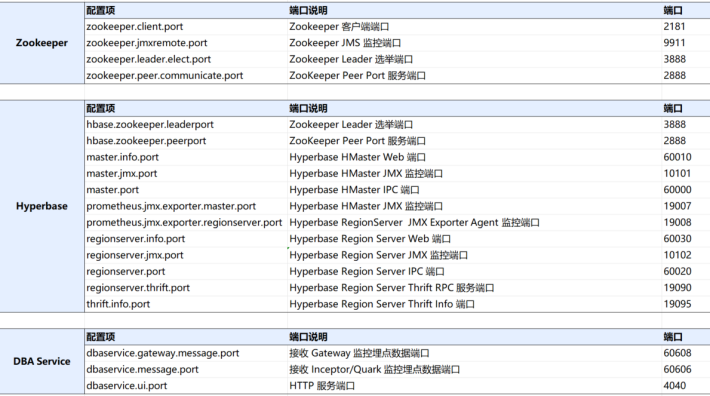
Task: Select dbaservice.gateway.message.port cell
Action: click(186, 353)
